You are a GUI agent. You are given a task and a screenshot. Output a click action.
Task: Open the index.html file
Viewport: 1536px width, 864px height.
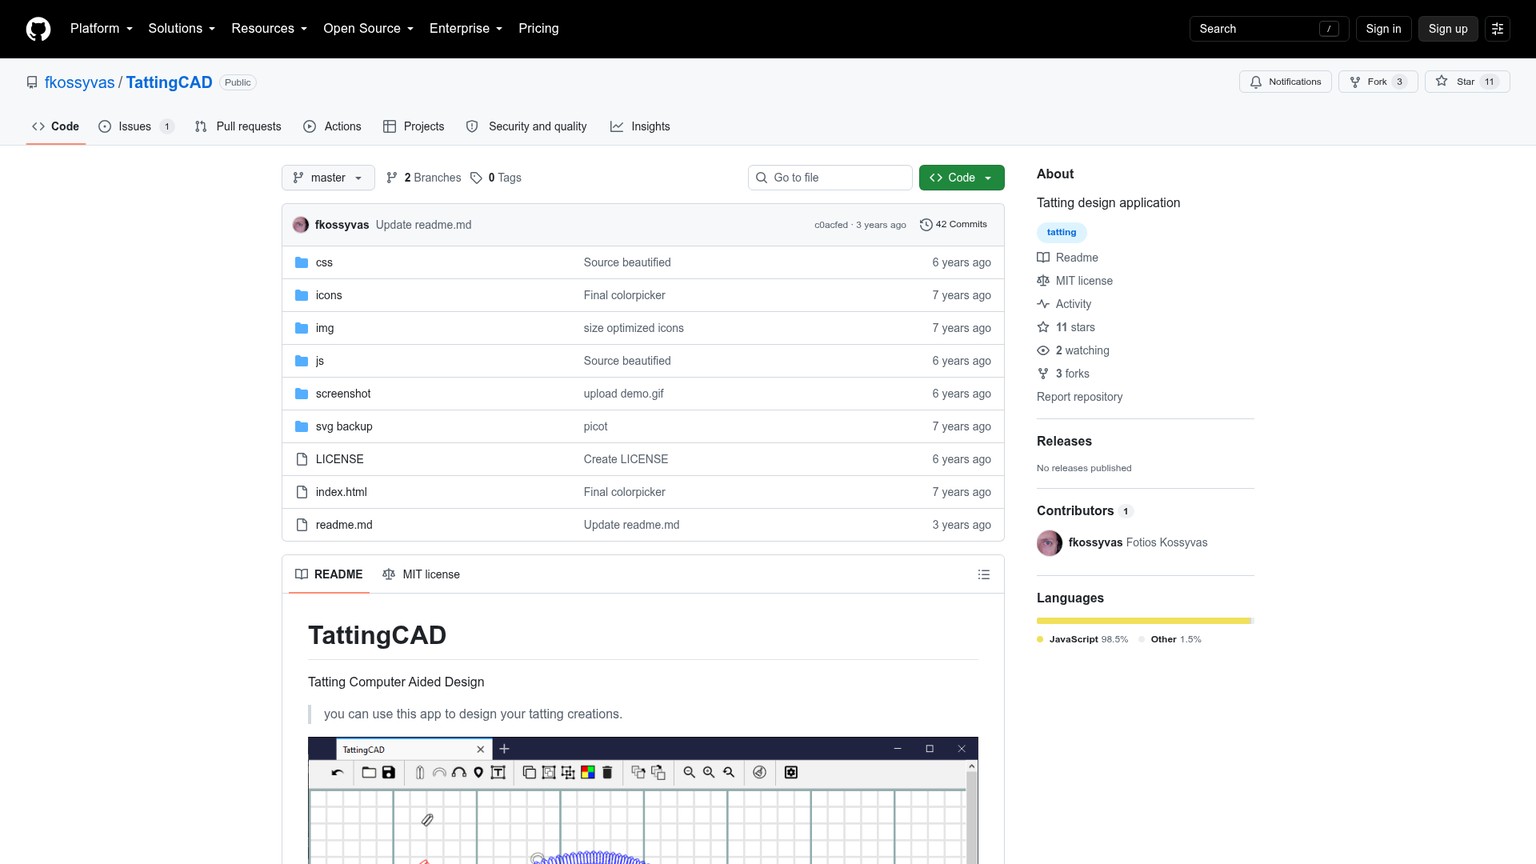click(341, 492)
